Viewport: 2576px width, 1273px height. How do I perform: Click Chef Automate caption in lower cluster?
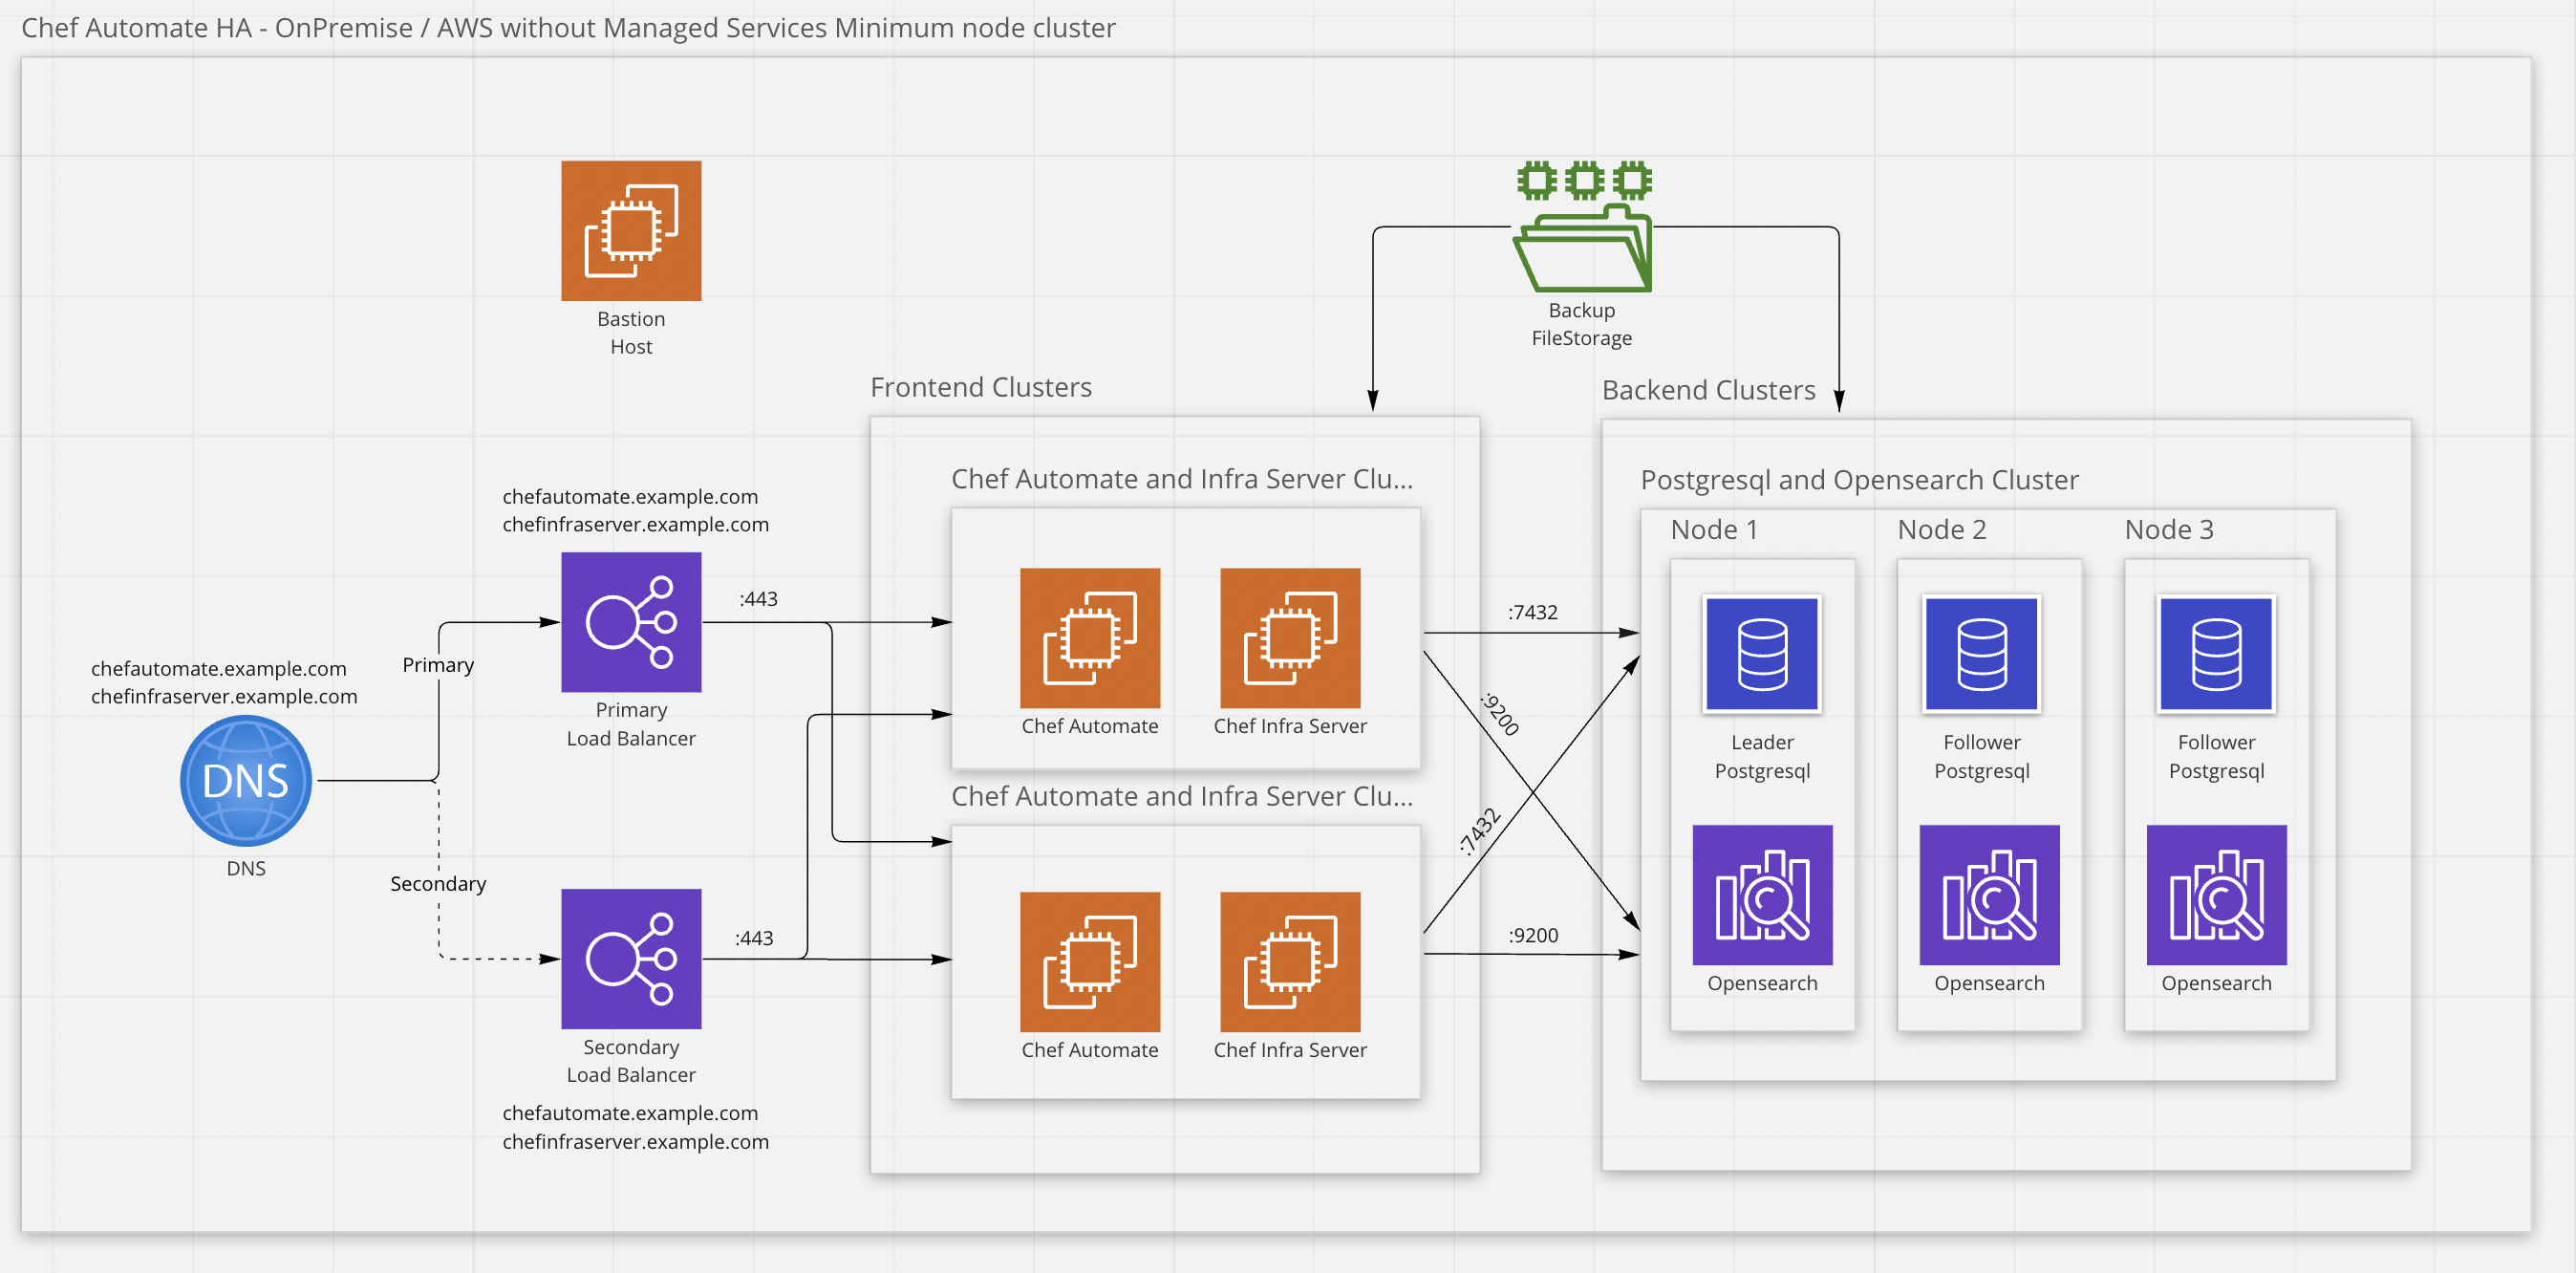point(1090,1050)
